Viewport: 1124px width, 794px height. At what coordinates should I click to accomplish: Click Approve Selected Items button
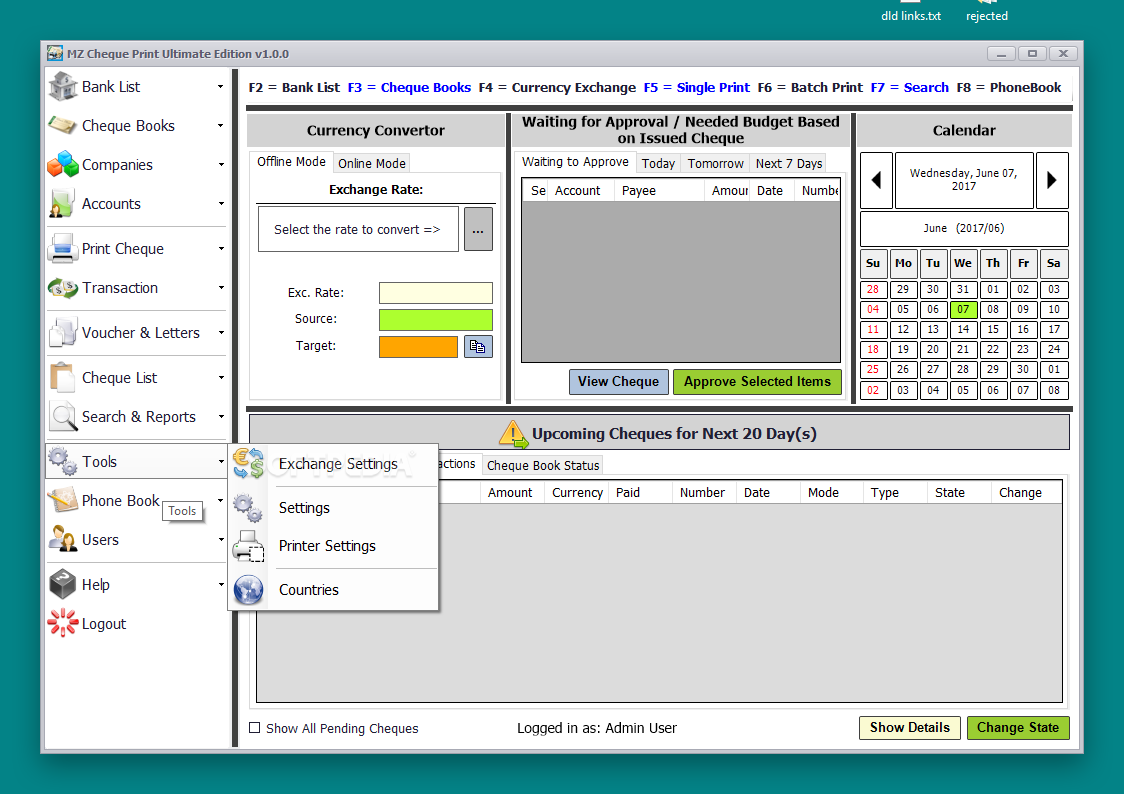[757, 382]
